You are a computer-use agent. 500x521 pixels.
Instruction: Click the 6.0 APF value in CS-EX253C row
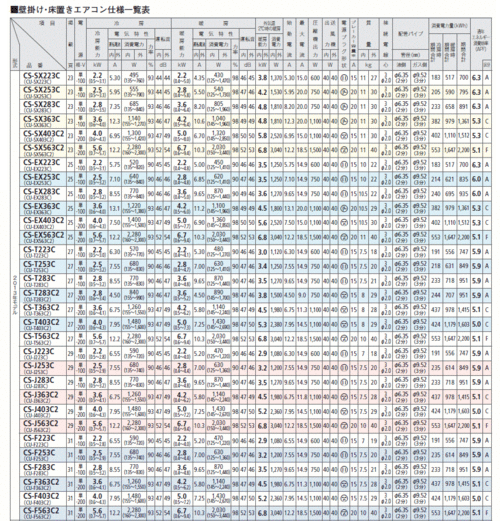(476, 179)
